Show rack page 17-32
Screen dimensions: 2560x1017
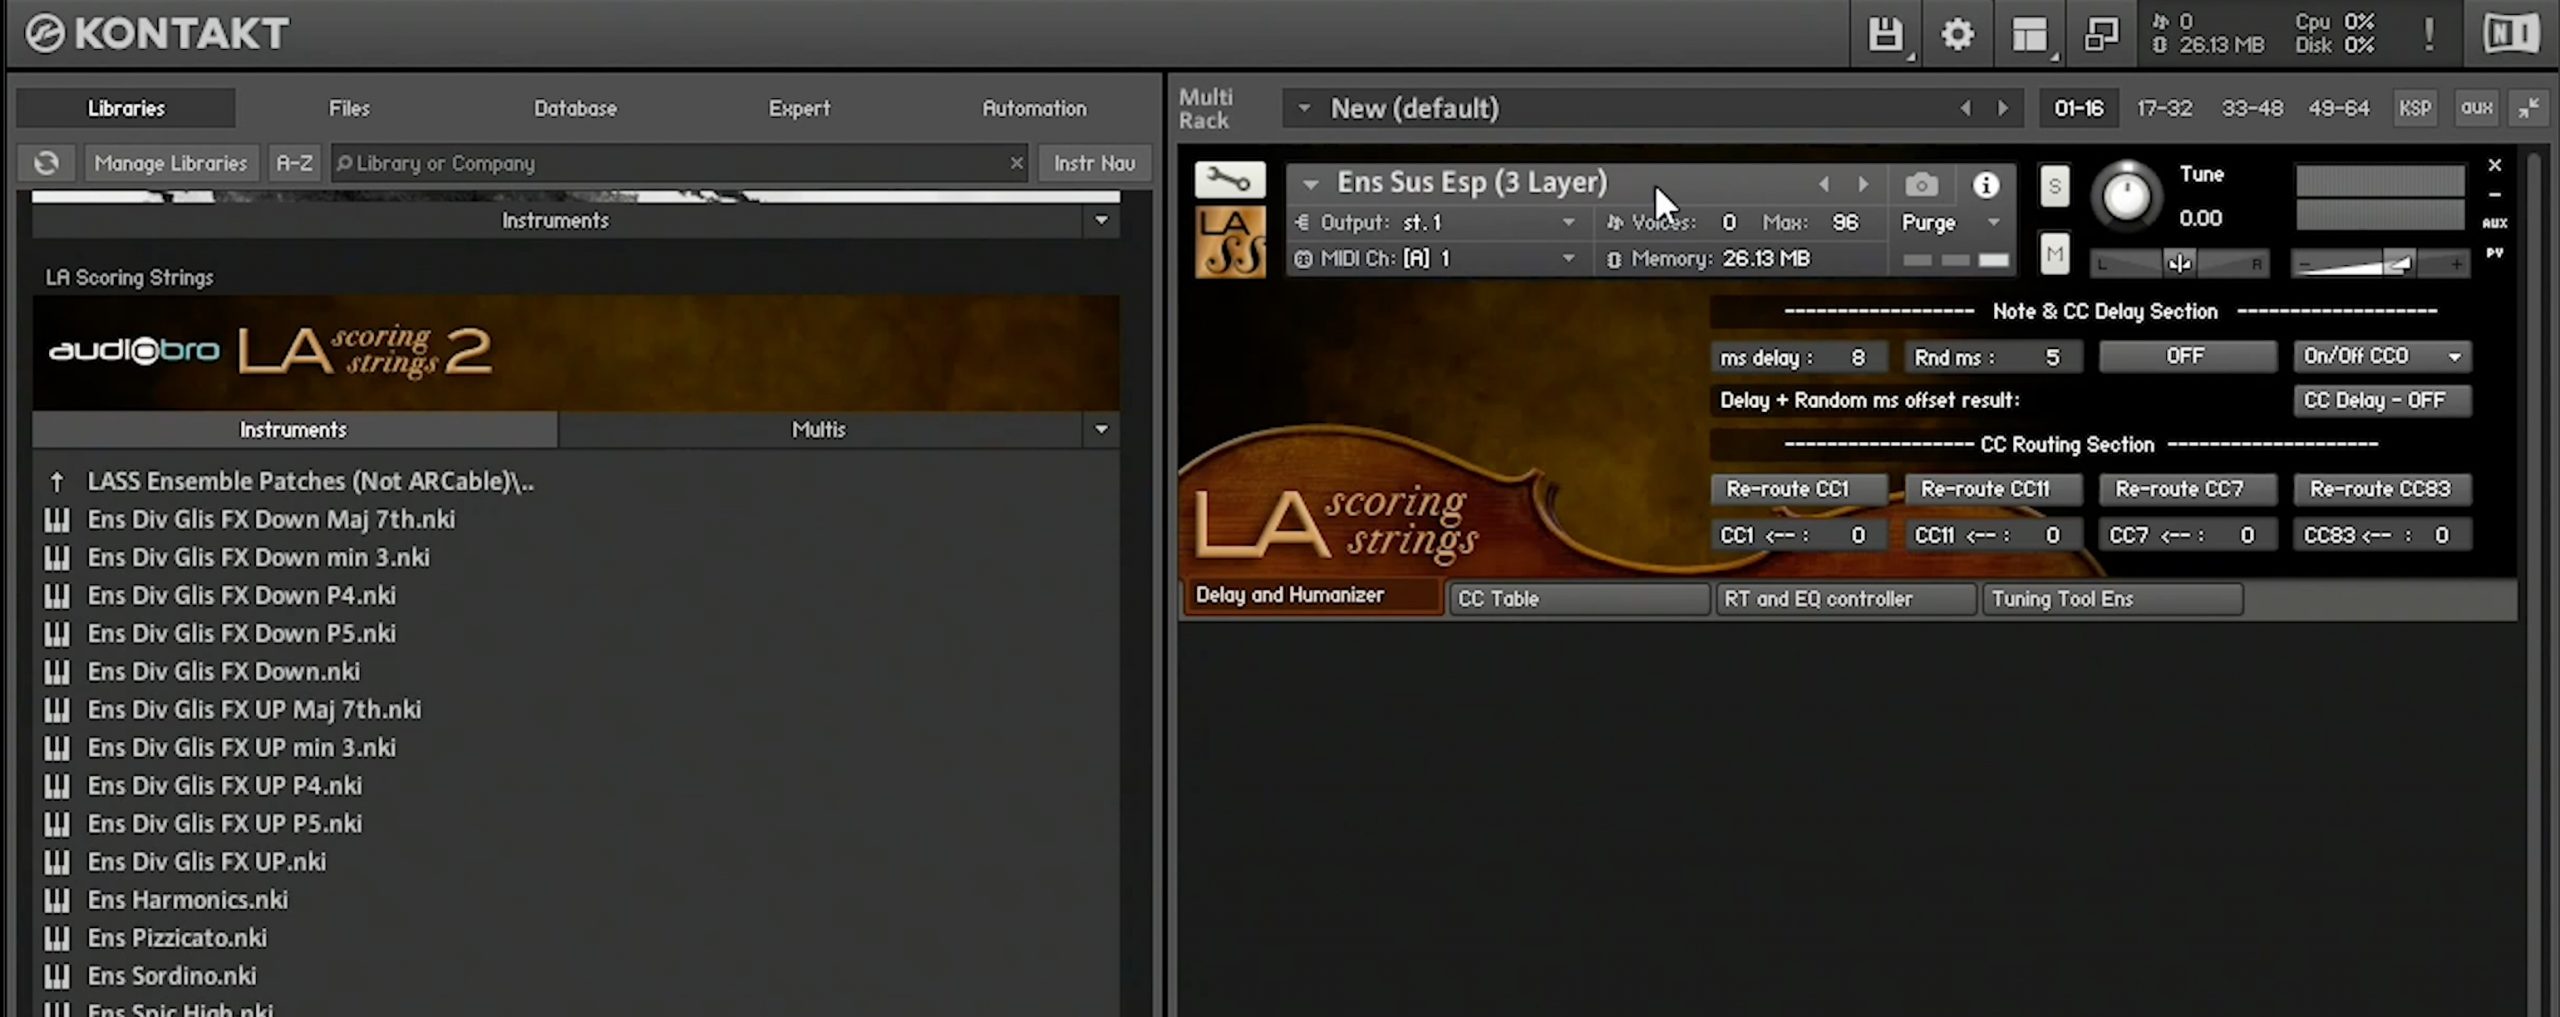[2164, 108]
